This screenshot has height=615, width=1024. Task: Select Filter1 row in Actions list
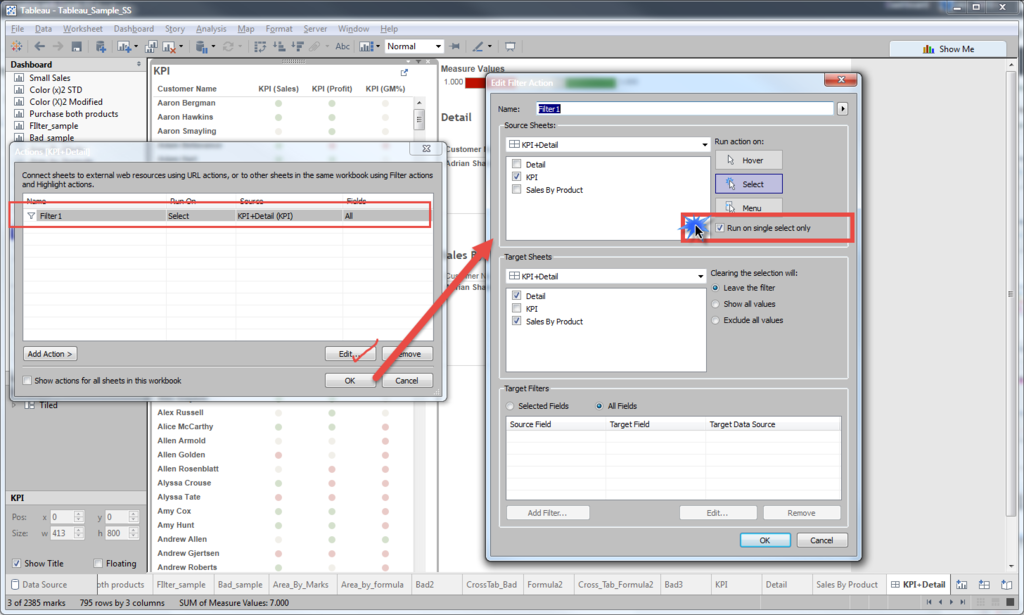coord(228,215)
